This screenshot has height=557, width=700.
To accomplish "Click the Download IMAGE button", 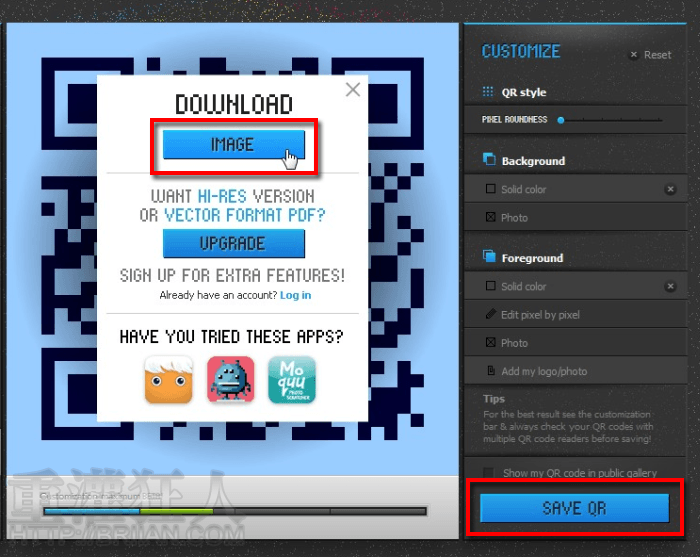I will (232, 145).
